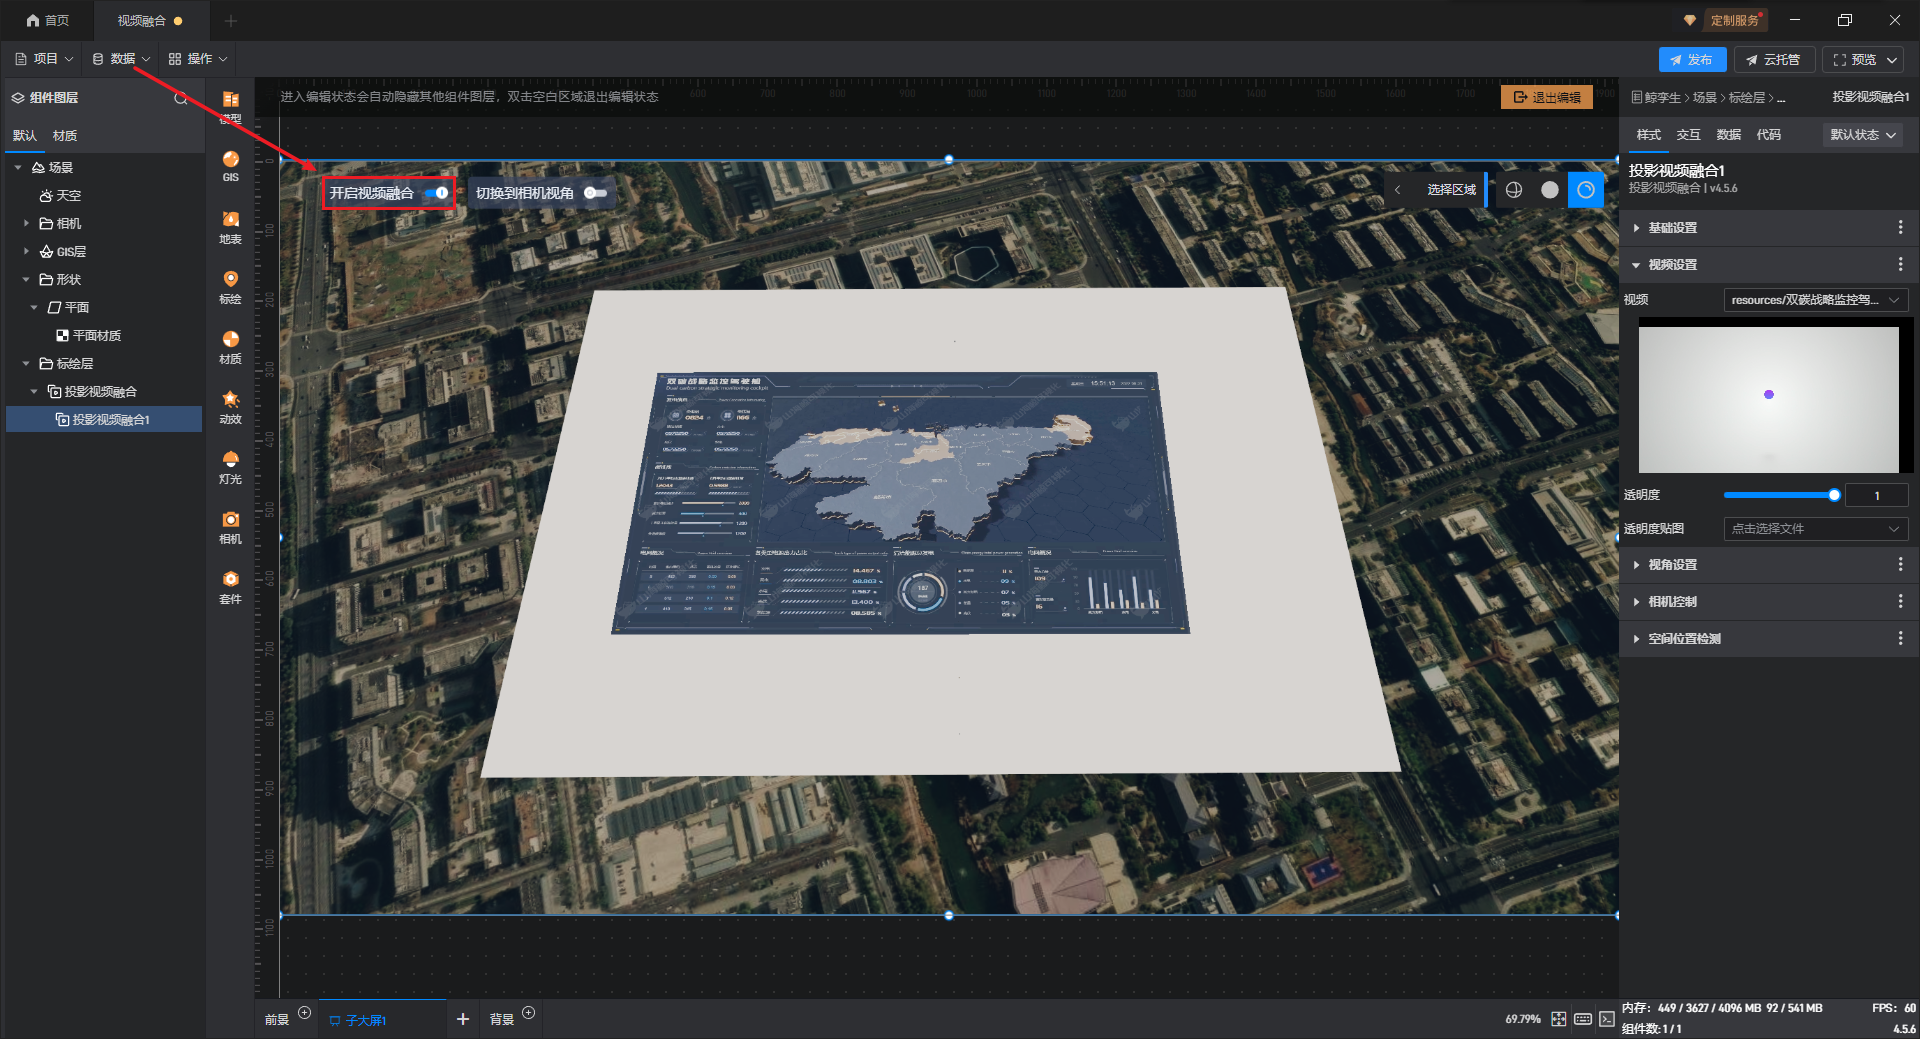Collapse the 视频设置 section
The height and width of the screenshot is (1039, 1920).
pos(1636,265)
